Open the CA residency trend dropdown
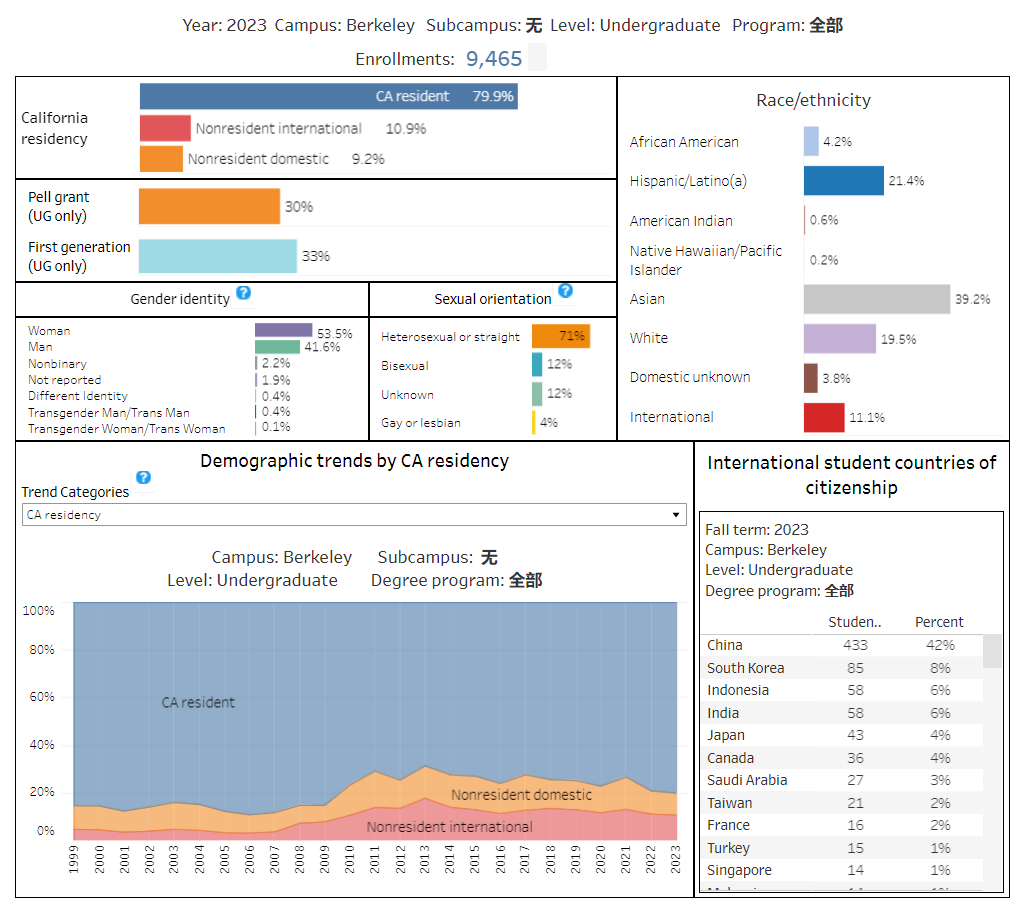The image size is (1020, 904). coord(354,514)
